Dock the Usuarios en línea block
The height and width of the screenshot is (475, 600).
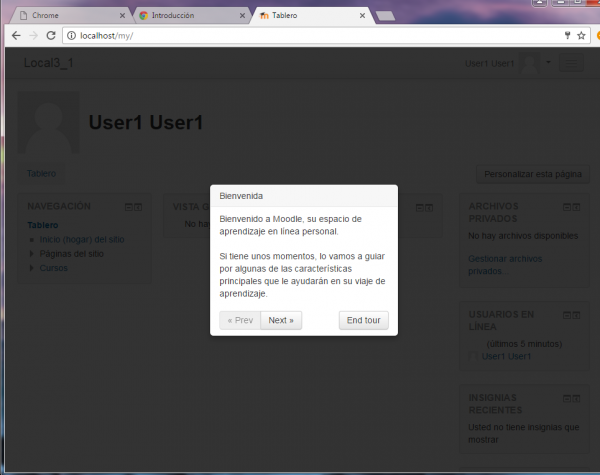(576, 315)
